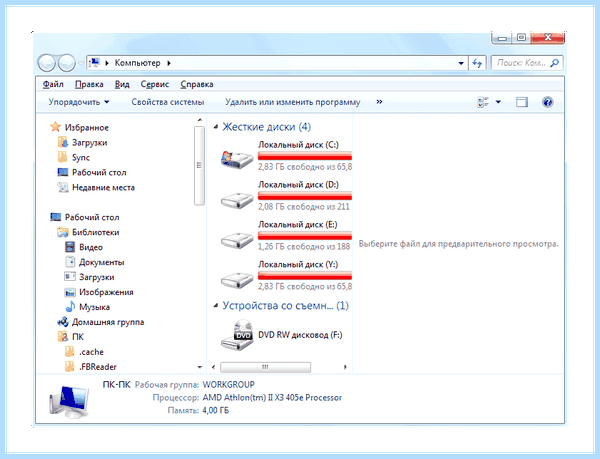Open the .FBReader folder
The height and width of the screenshot is (459, 600).
(x=98, y=367)
